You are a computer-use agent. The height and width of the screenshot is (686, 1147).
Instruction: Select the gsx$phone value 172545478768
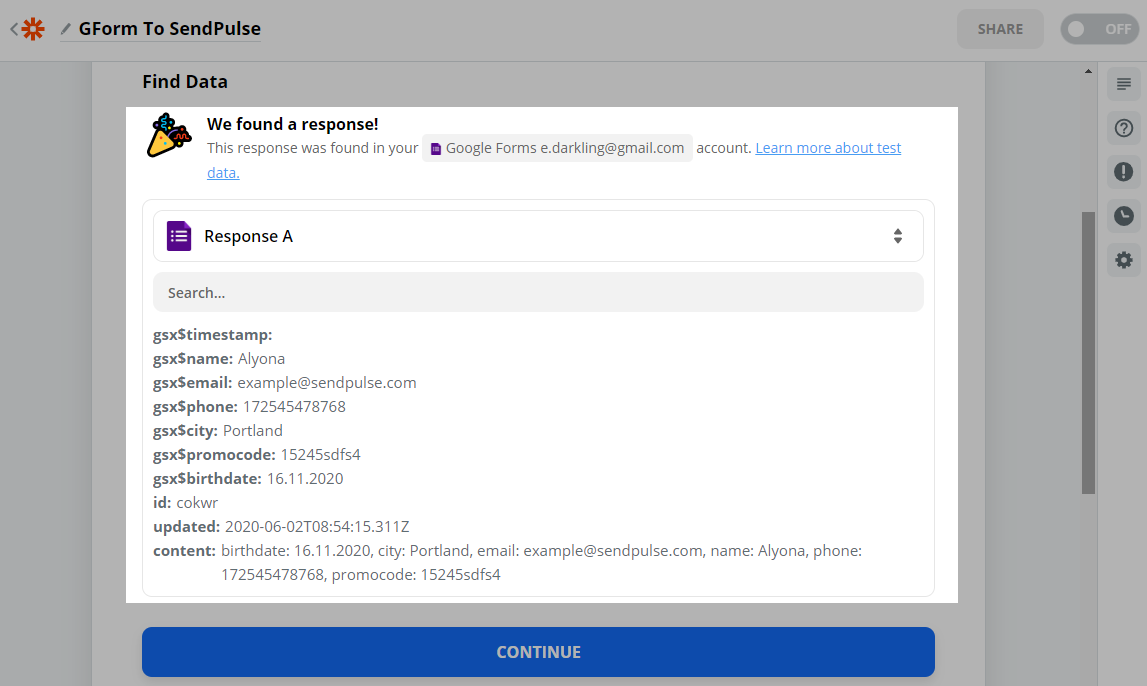(x=294, y=407)
